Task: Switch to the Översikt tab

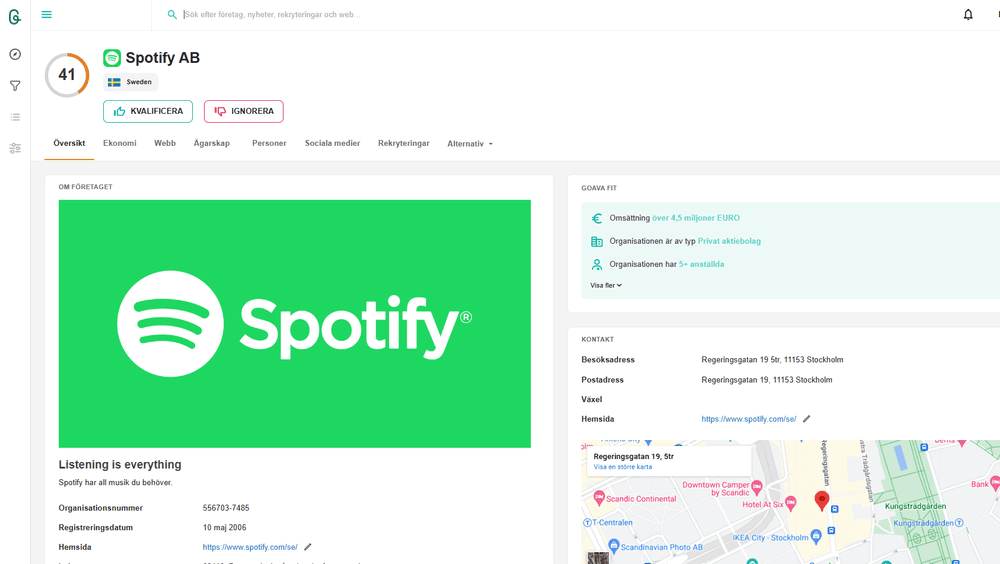Action: pos(69,144)
